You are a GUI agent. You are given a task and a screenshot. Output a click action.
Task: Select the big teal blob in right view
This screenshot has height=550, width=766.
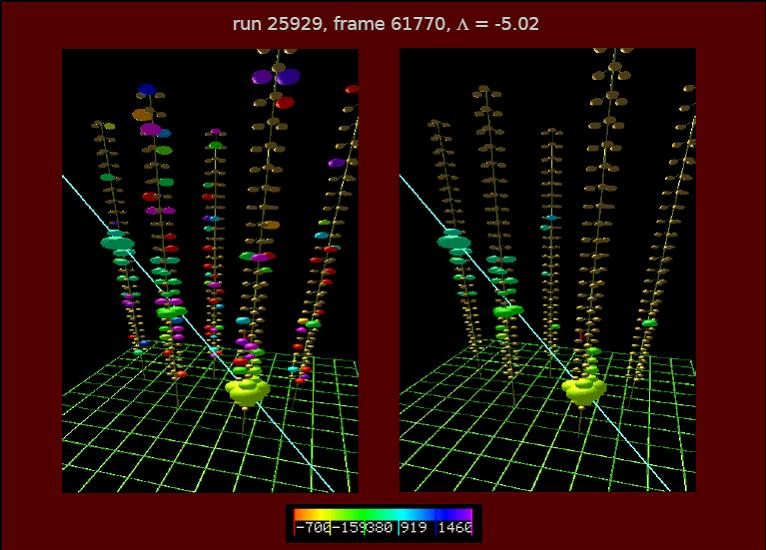453,239
